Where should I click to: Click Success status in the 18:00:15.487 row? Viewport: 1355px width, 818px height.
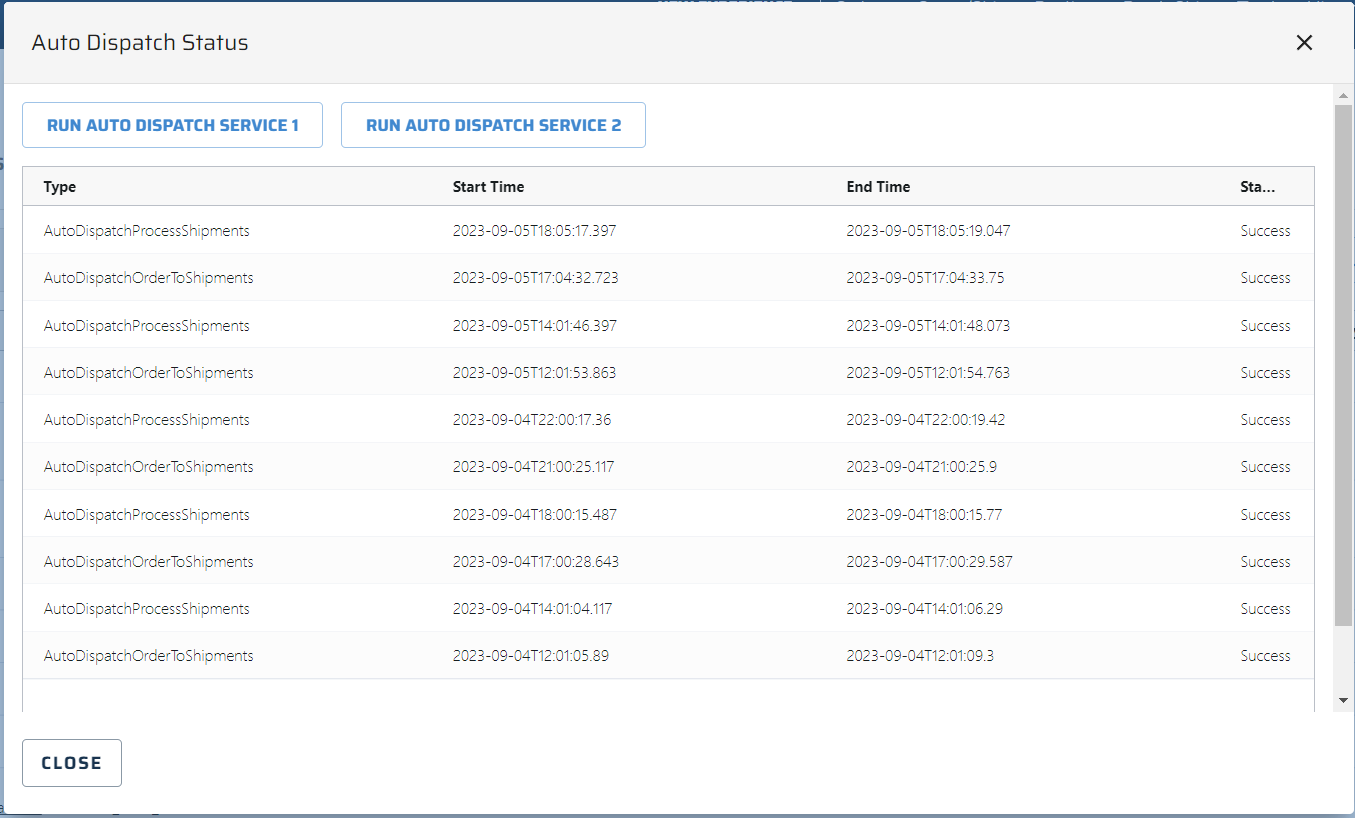[x=1266, y=515]
